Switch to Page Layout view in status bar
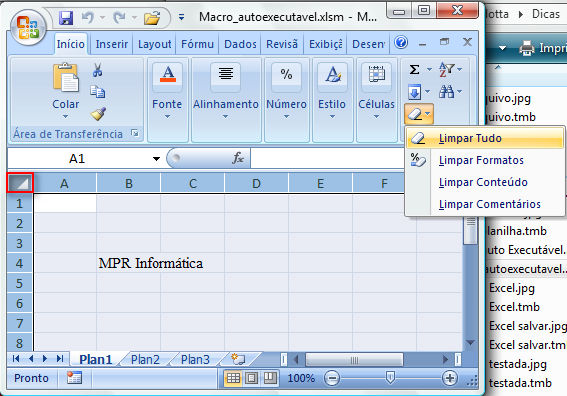This screenshot has height=396, width=567. click(x=252, y=378)
